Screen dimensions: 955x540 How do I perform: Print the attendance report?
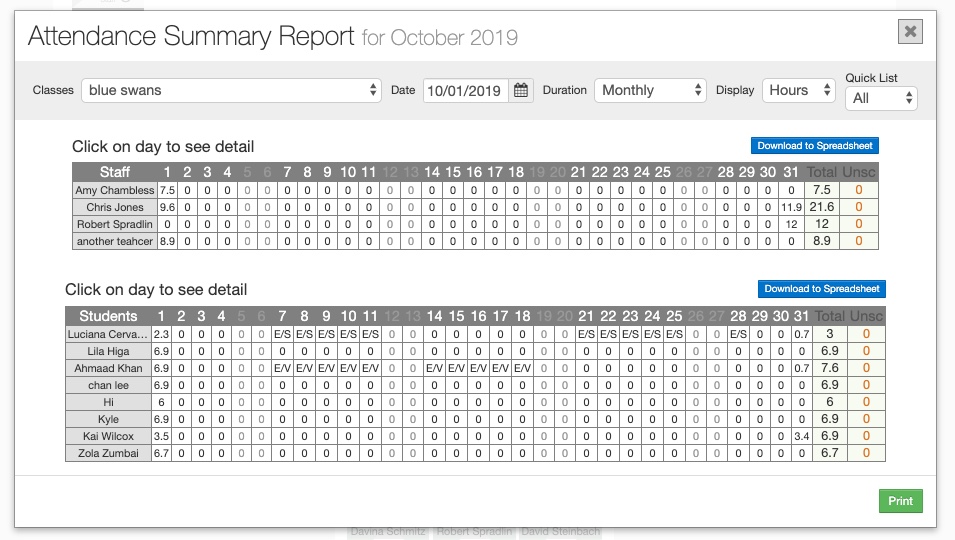tap(900, 501)
